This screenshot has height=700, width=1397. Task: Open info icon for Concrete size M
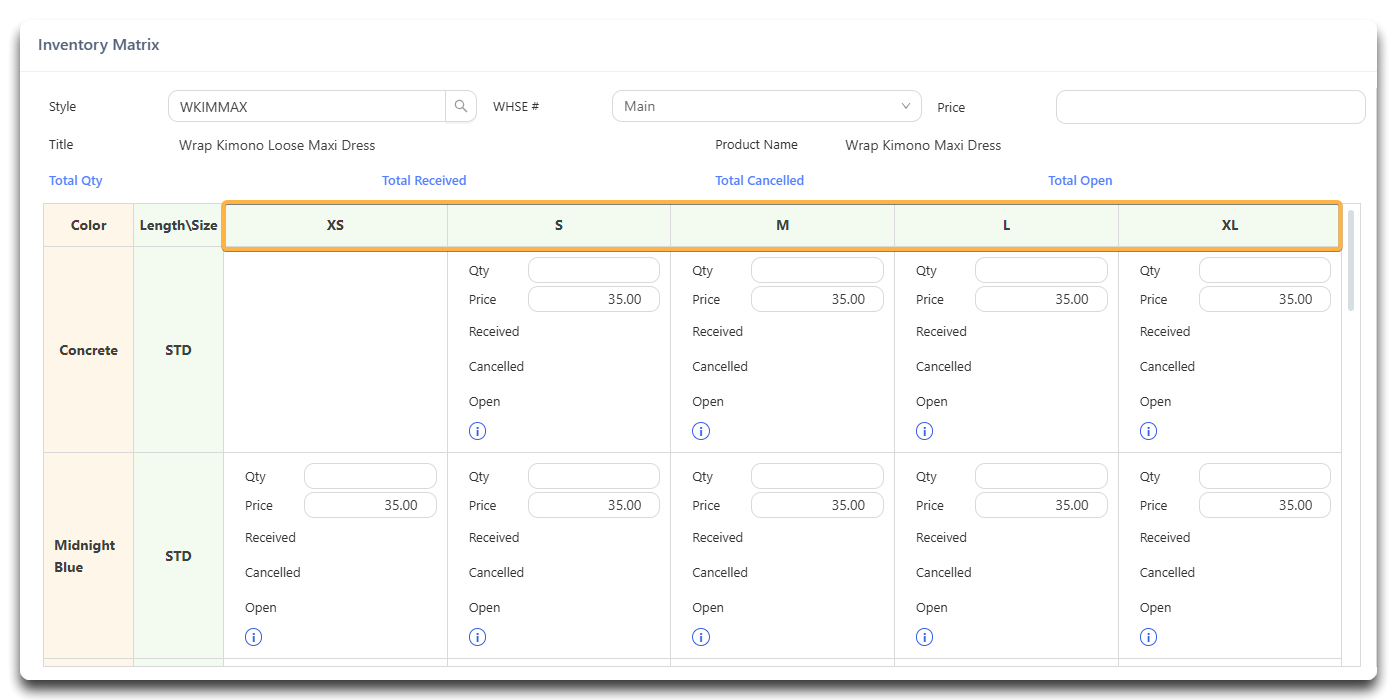click(x=701, y=431)
